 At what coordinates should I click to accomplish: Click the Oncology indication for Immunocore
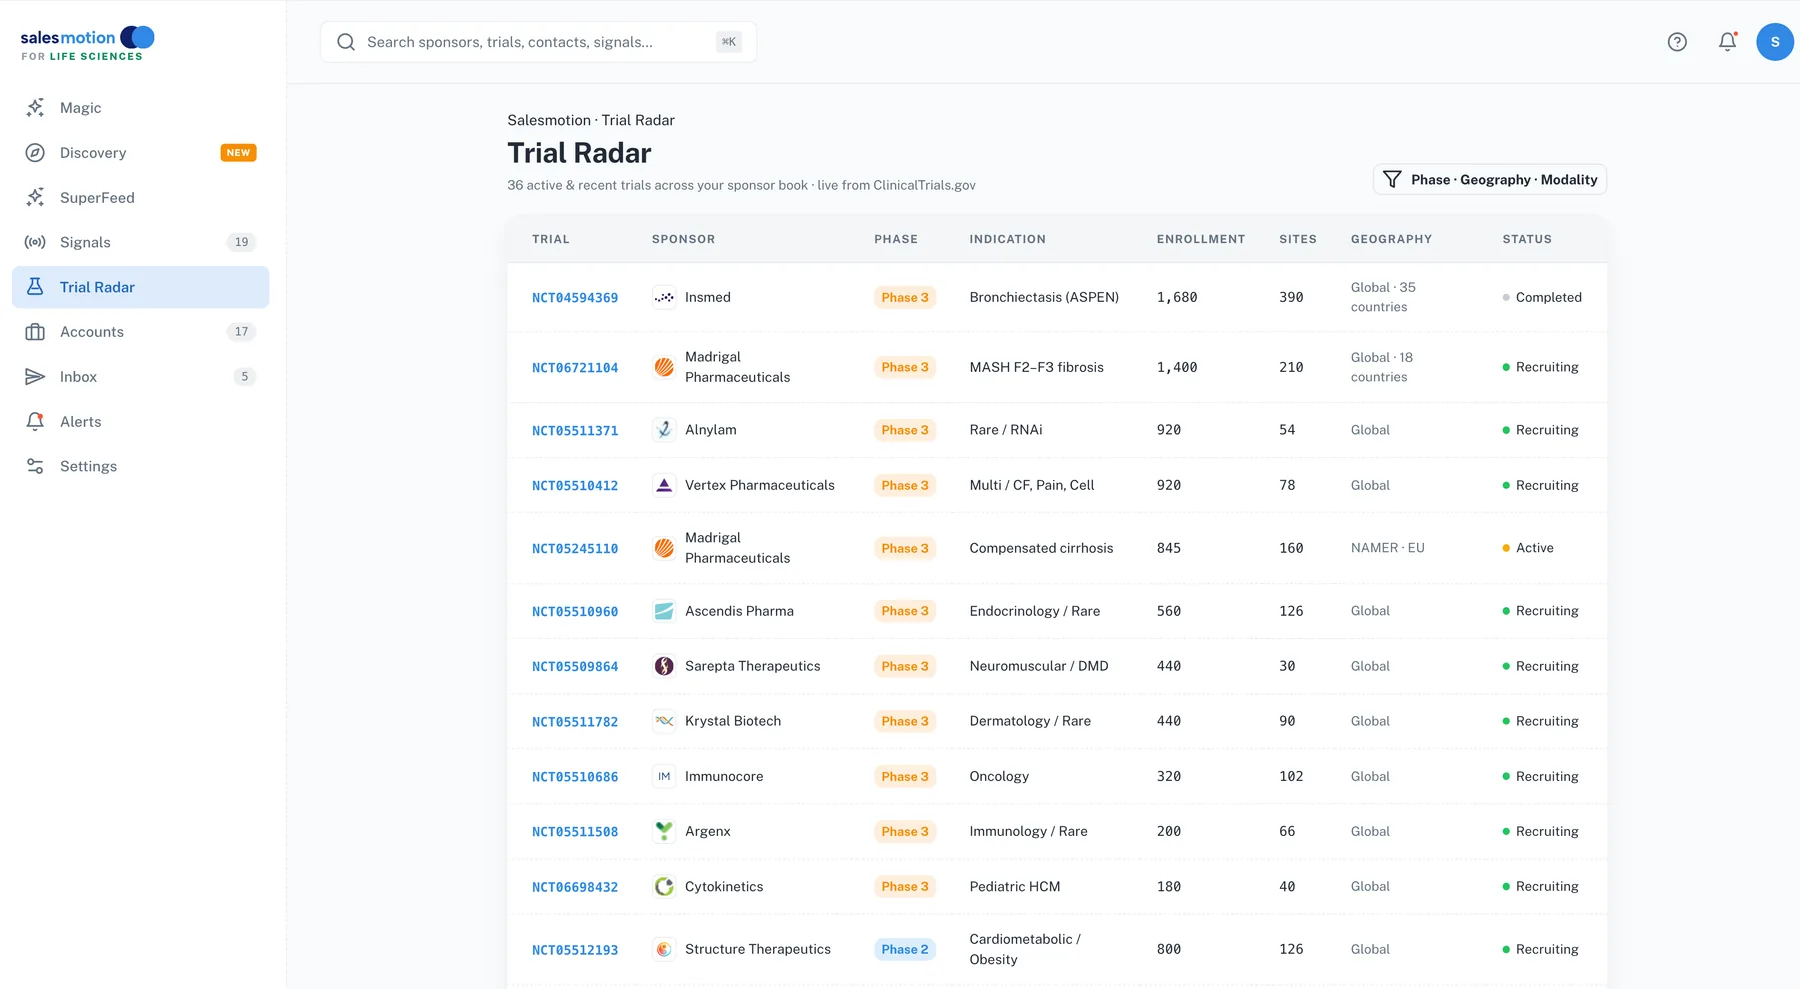click(x=999, y=776)
